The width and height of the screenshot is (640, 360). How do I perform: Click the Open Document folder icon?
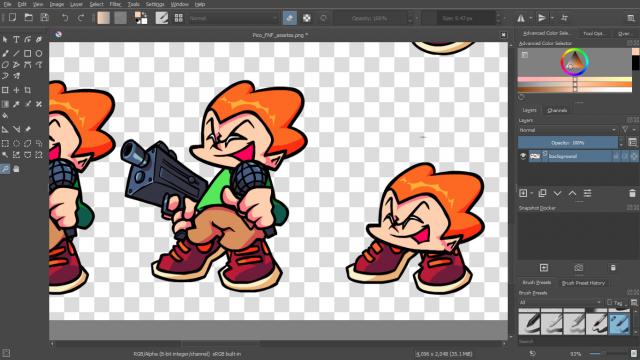pyautogui.click(x=29, y=18)
